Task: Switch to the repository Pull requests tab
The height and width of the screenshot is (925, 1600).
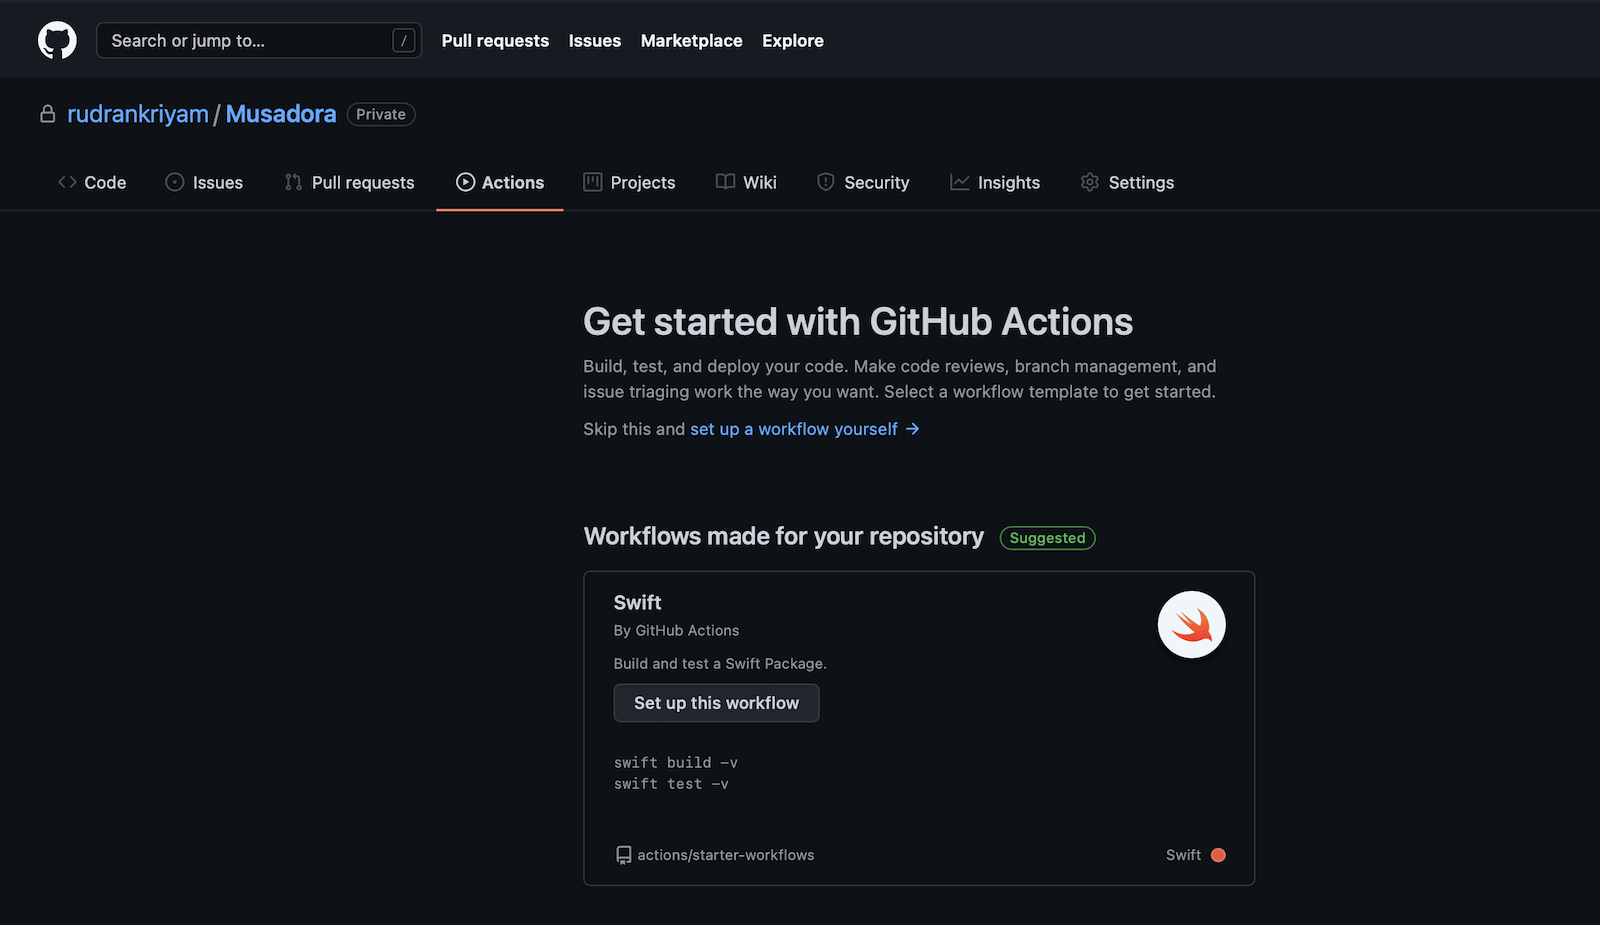Action: click(349, 182)
